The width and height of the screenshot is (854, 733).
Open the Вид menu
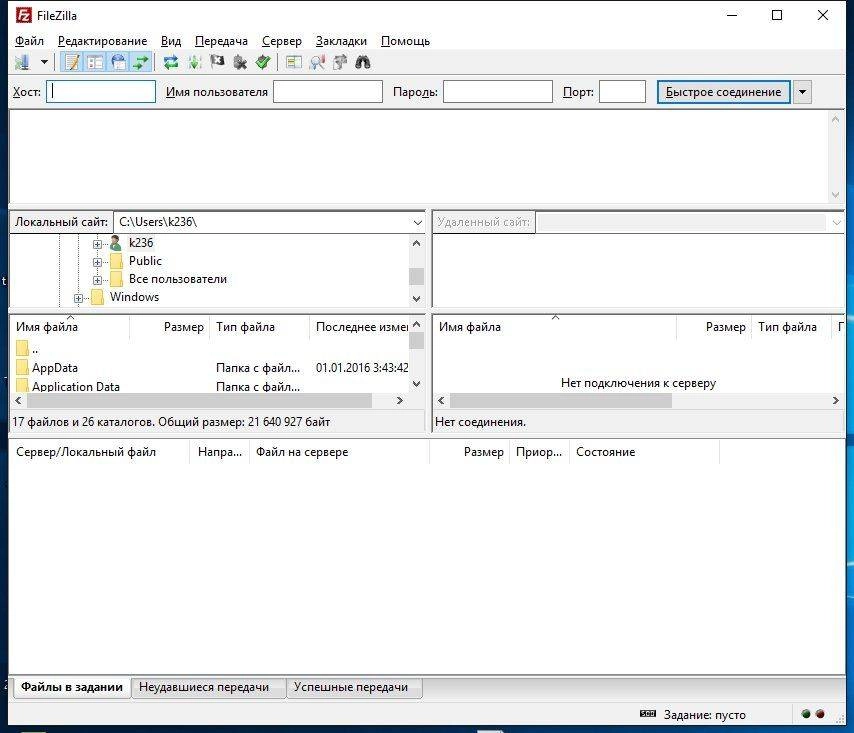(171, 41)
